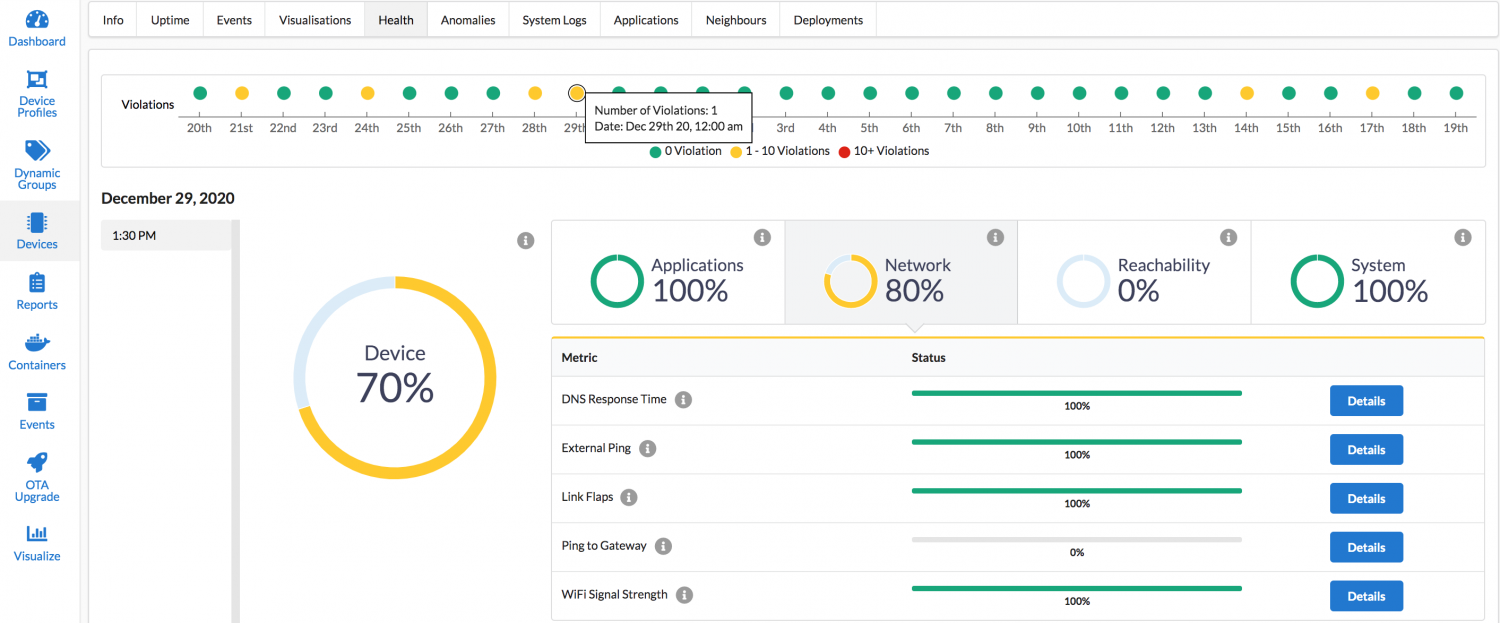Select the Health tab
1500x623 pixels.
click(396, 20)
